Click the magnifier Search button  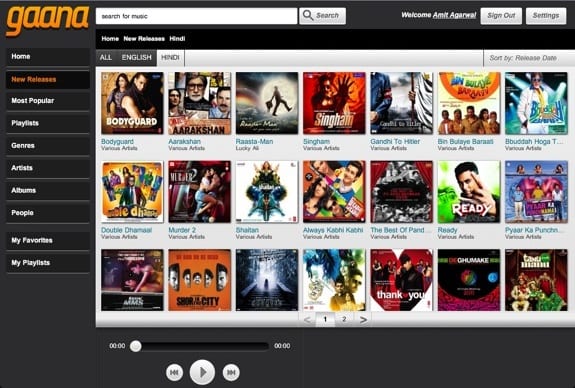(322, 16)
